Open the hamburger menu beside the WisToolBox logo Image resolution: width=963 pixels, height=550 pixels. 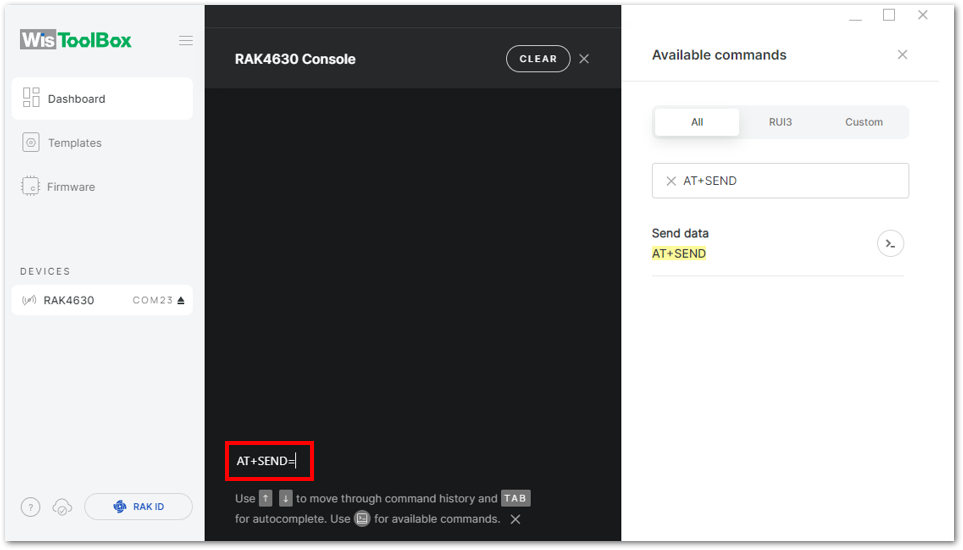(185, 41)
